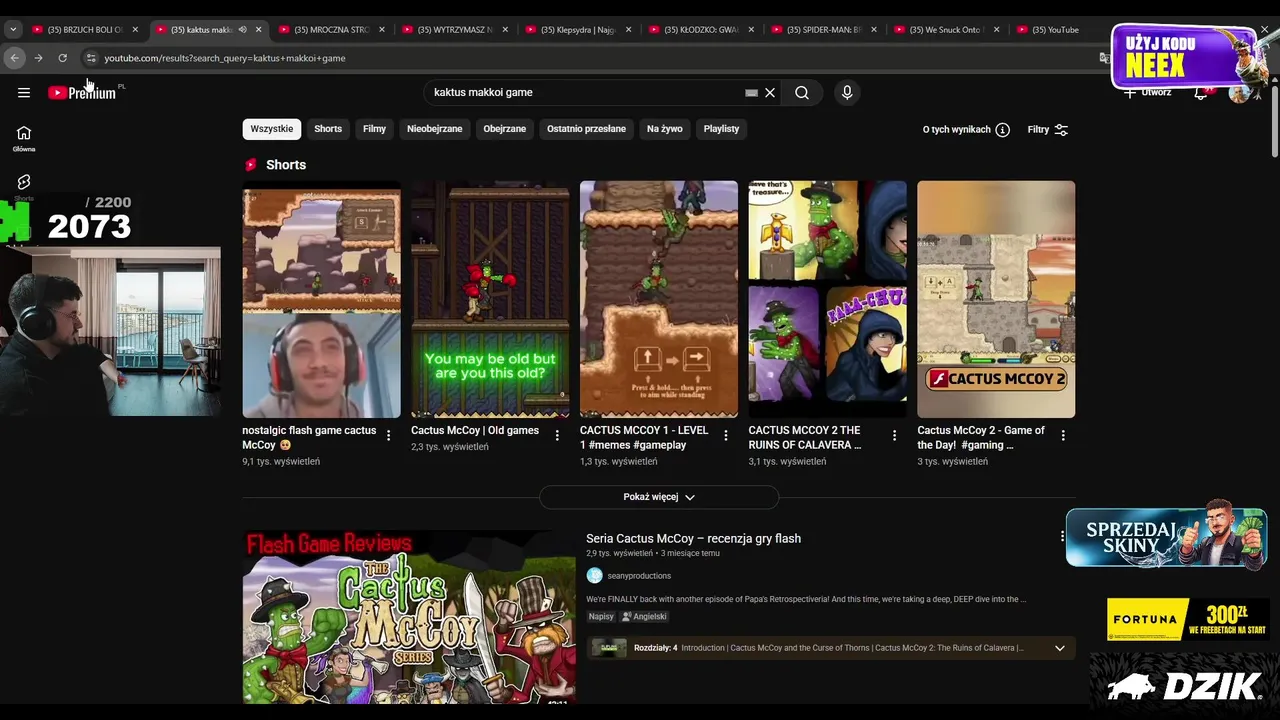Viewport: 1280px width, 720px height.
Task: Go to YouTube Premium home logo
Action: (82, 93)
